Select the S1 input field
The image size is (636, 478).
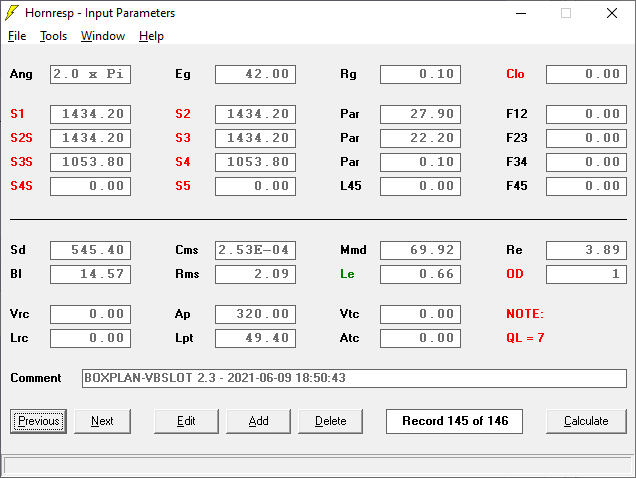(90, 114)
